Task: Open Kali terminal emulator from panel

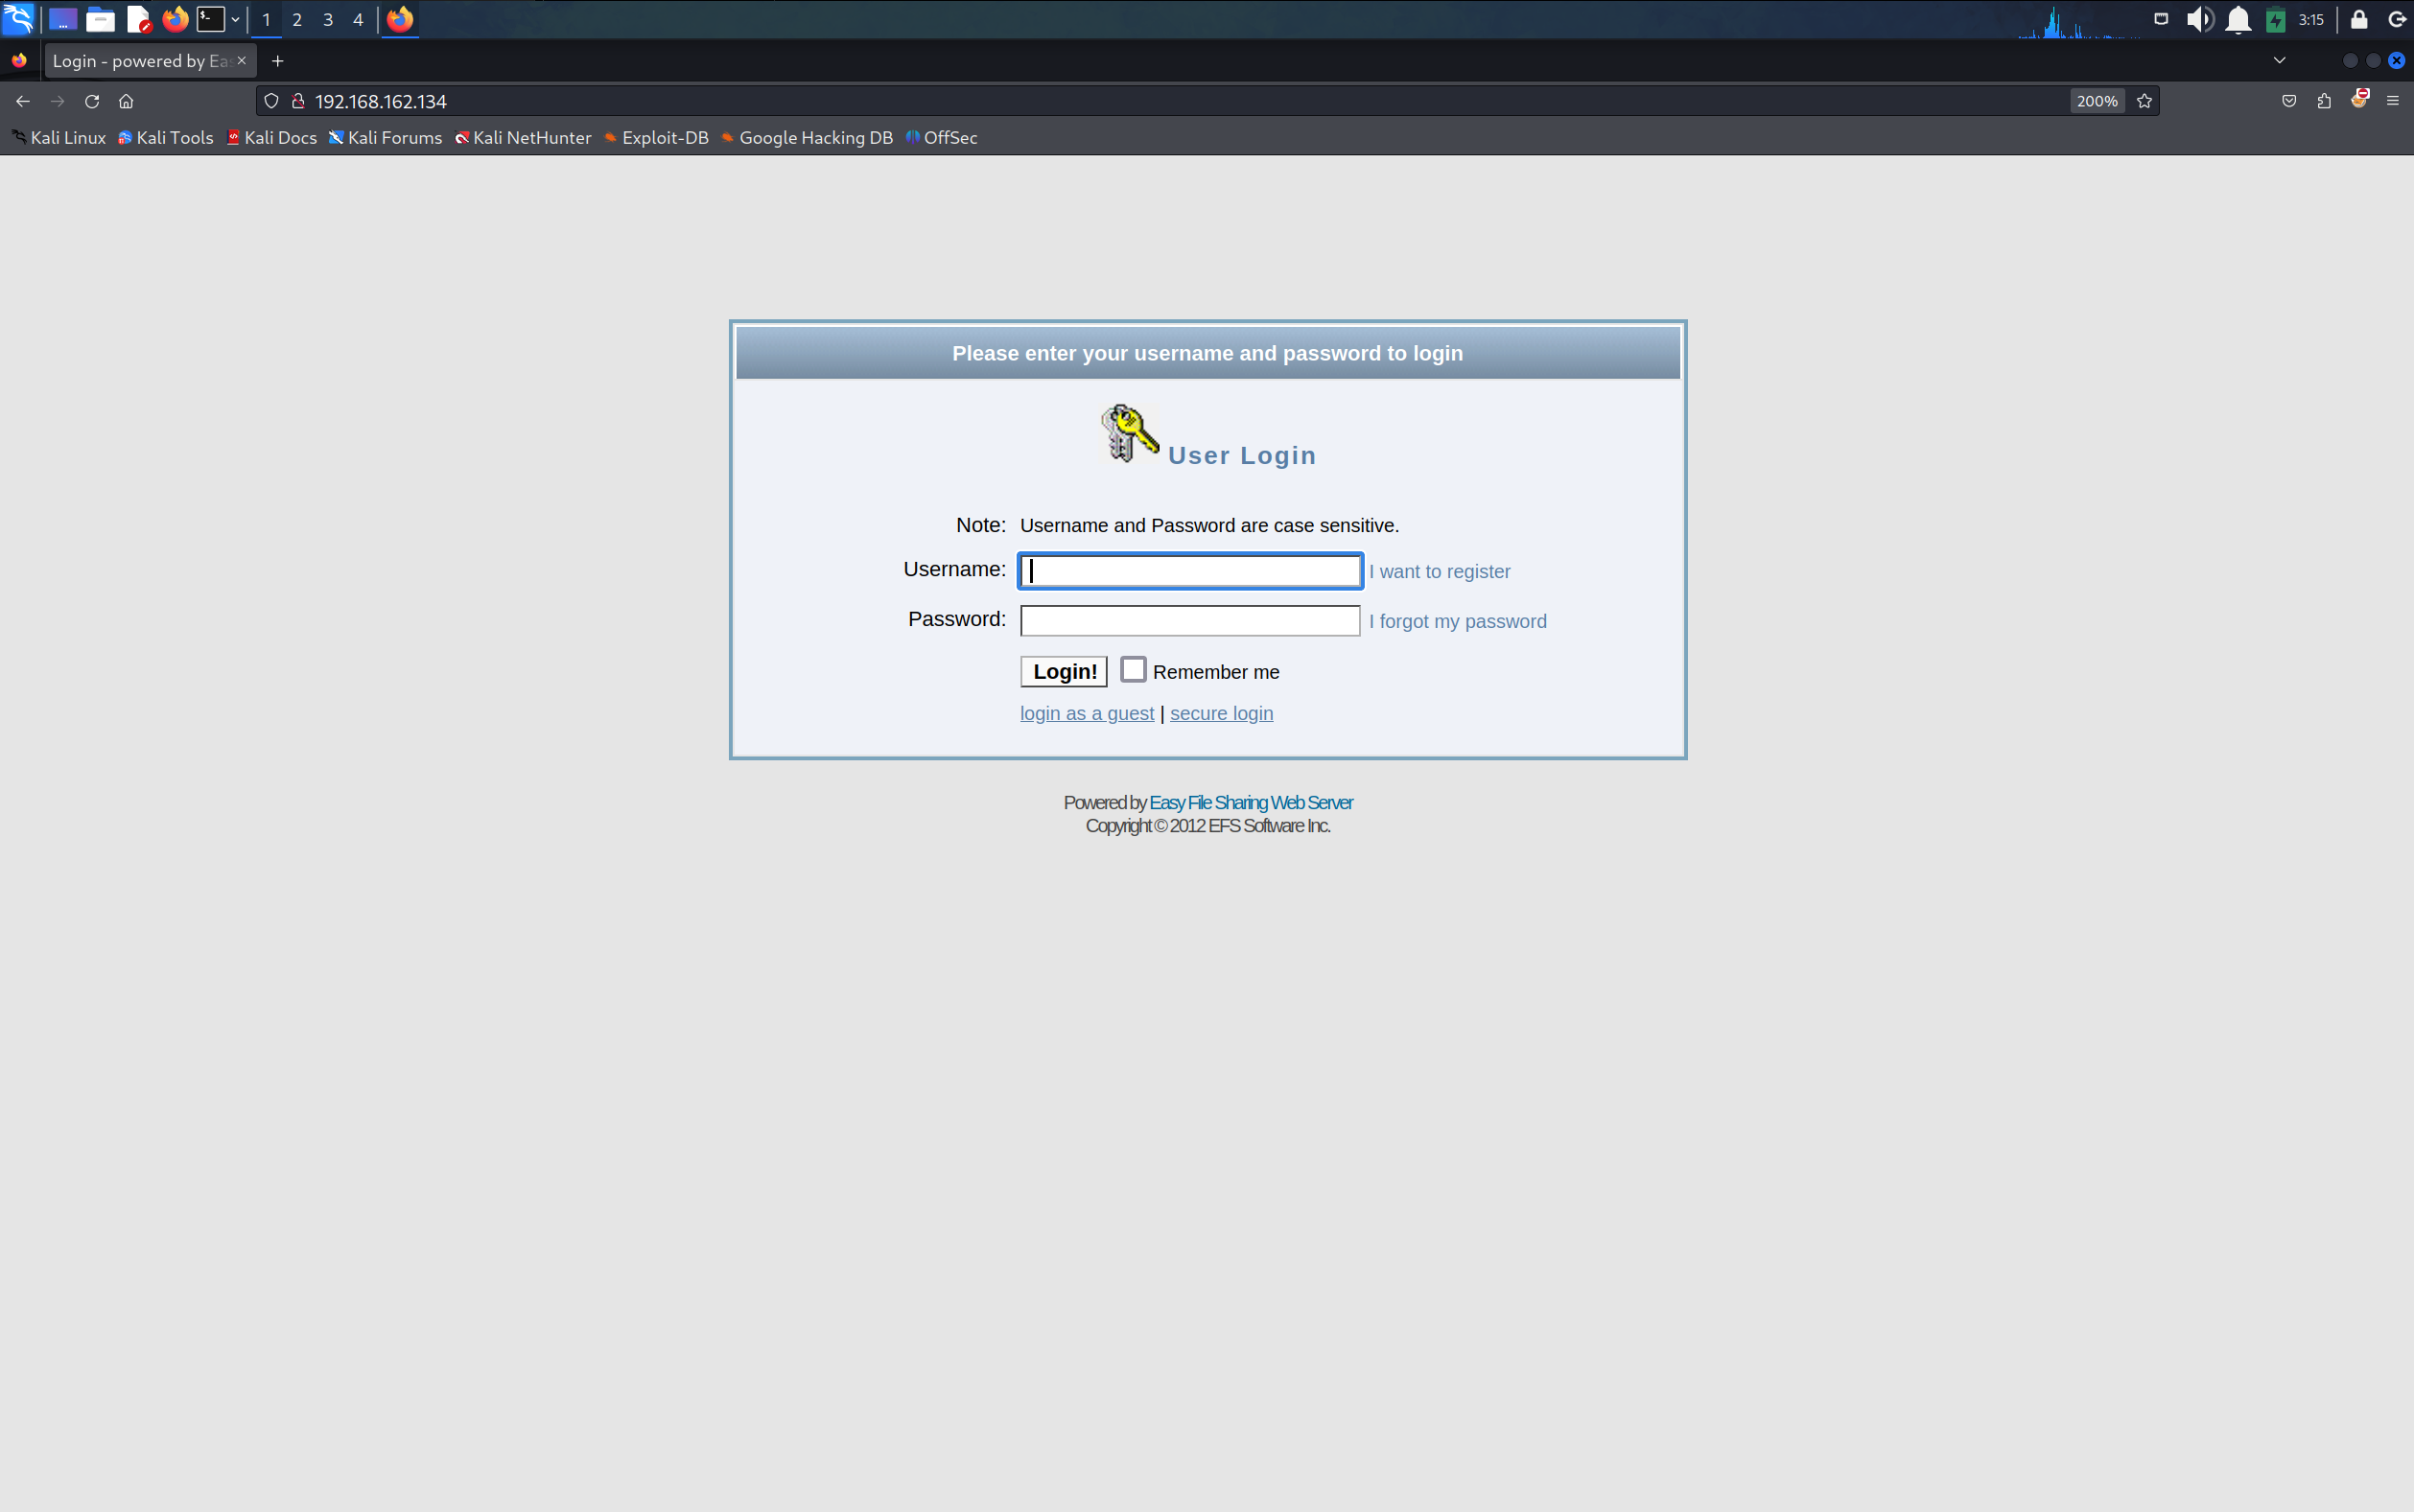Action: (x=210, y=19)
